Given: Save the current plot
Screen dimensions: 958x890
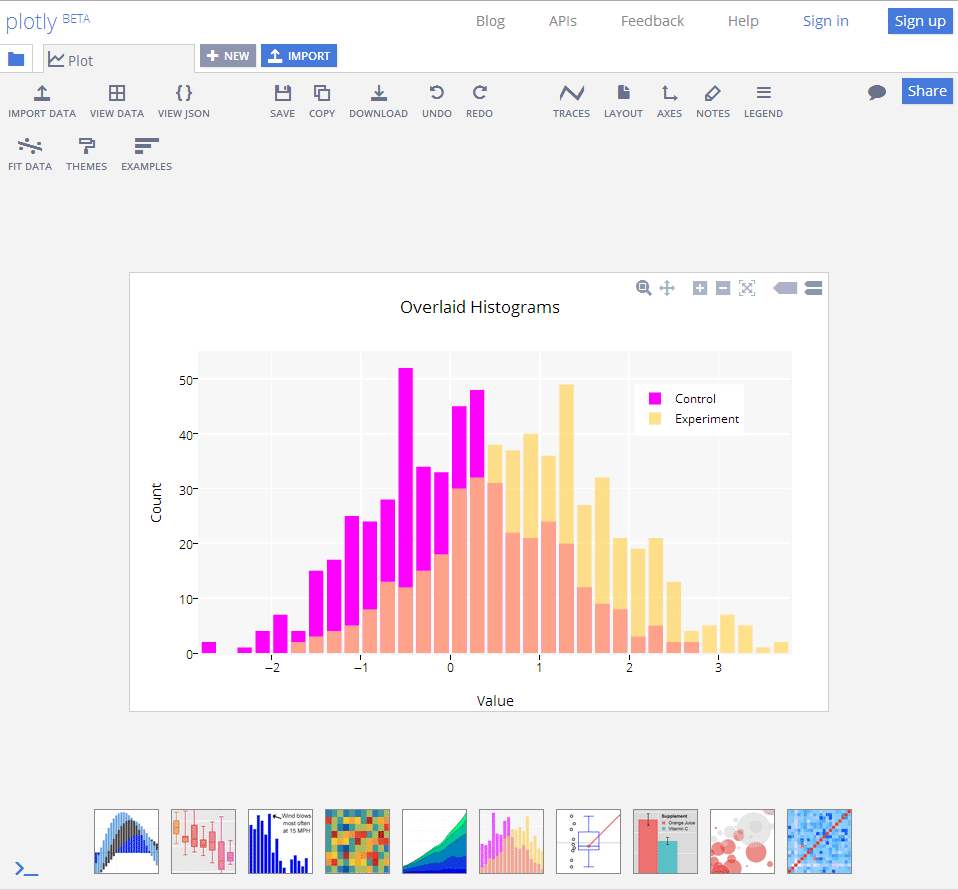Looking at the screenshot, I should [282, 100].
